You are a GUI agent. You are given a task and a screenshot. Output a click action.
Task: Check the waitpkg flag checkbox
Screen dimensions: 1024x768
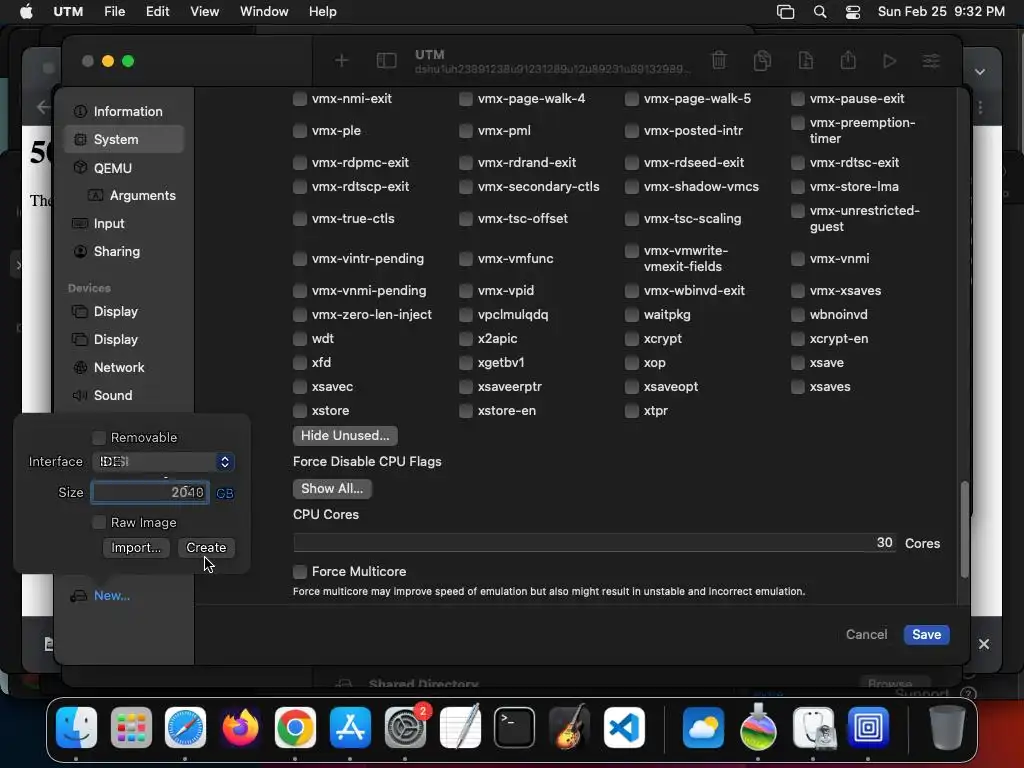[632, 315]
